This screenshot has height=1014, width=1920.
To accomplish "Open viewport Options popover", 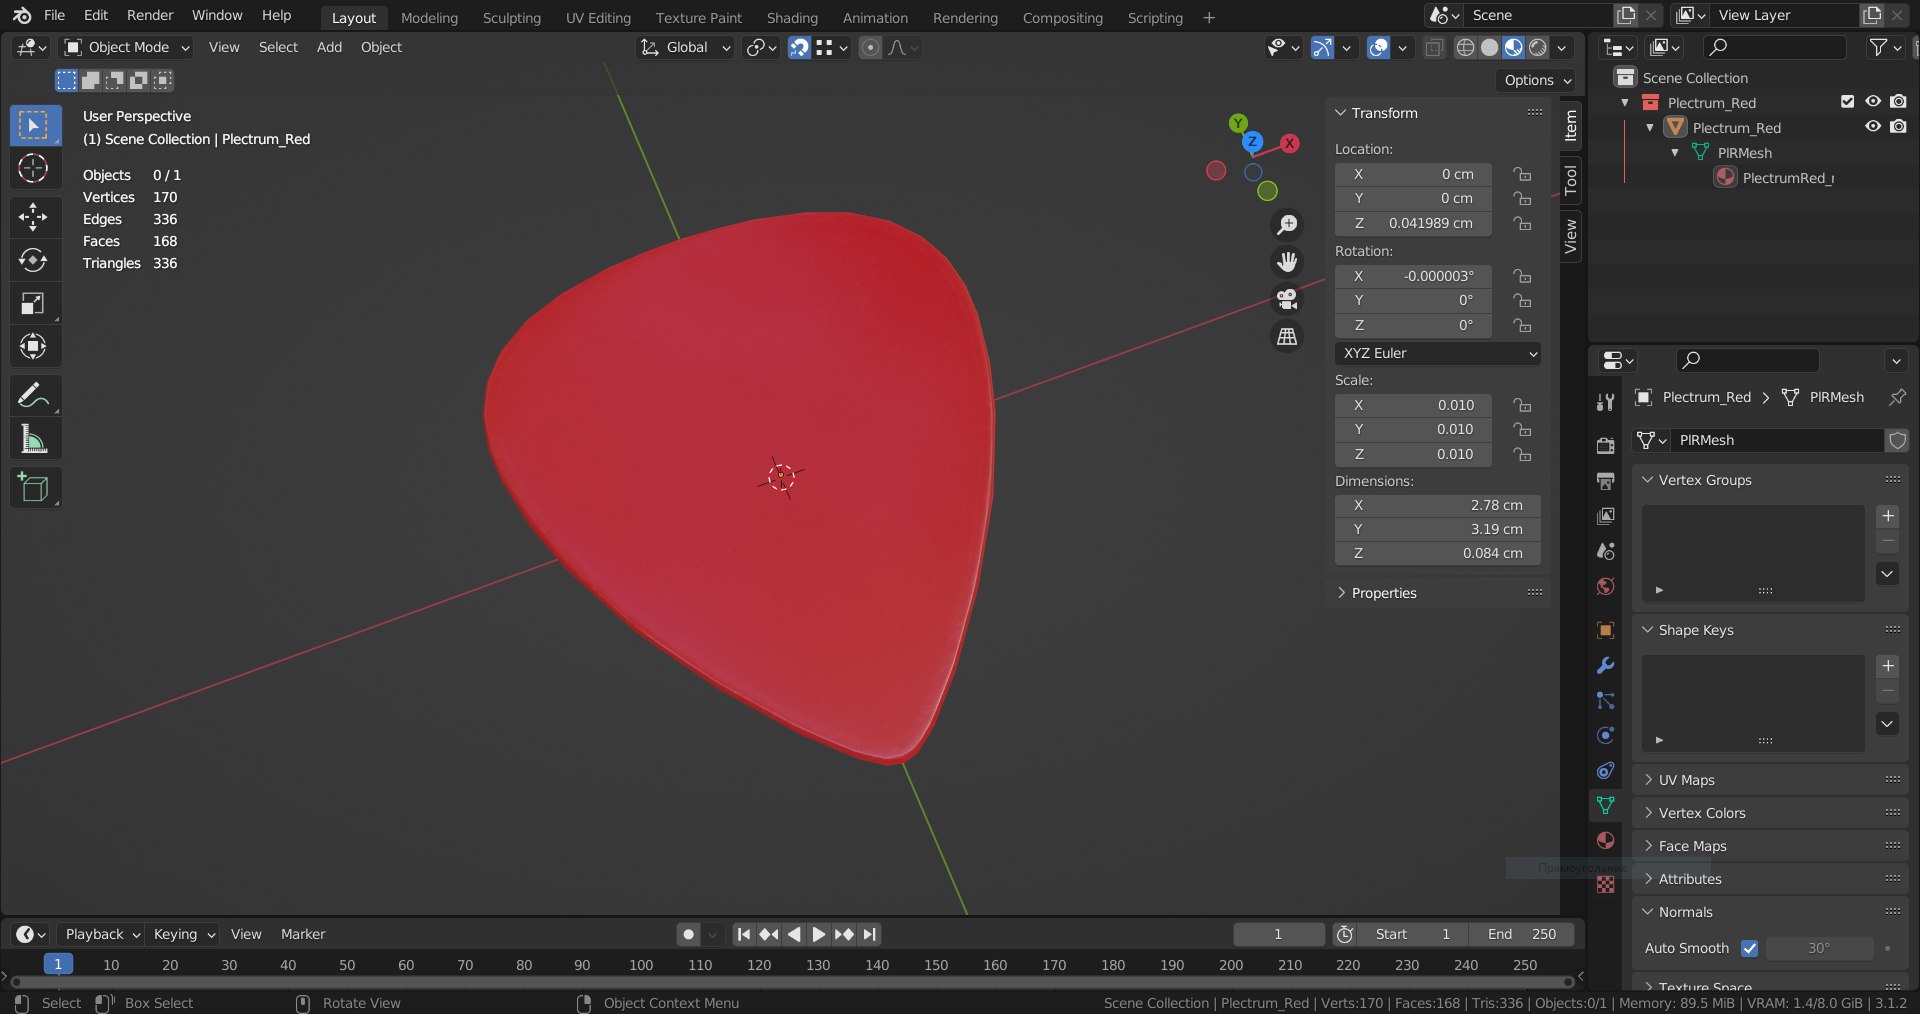I will tap(1537, 80).
